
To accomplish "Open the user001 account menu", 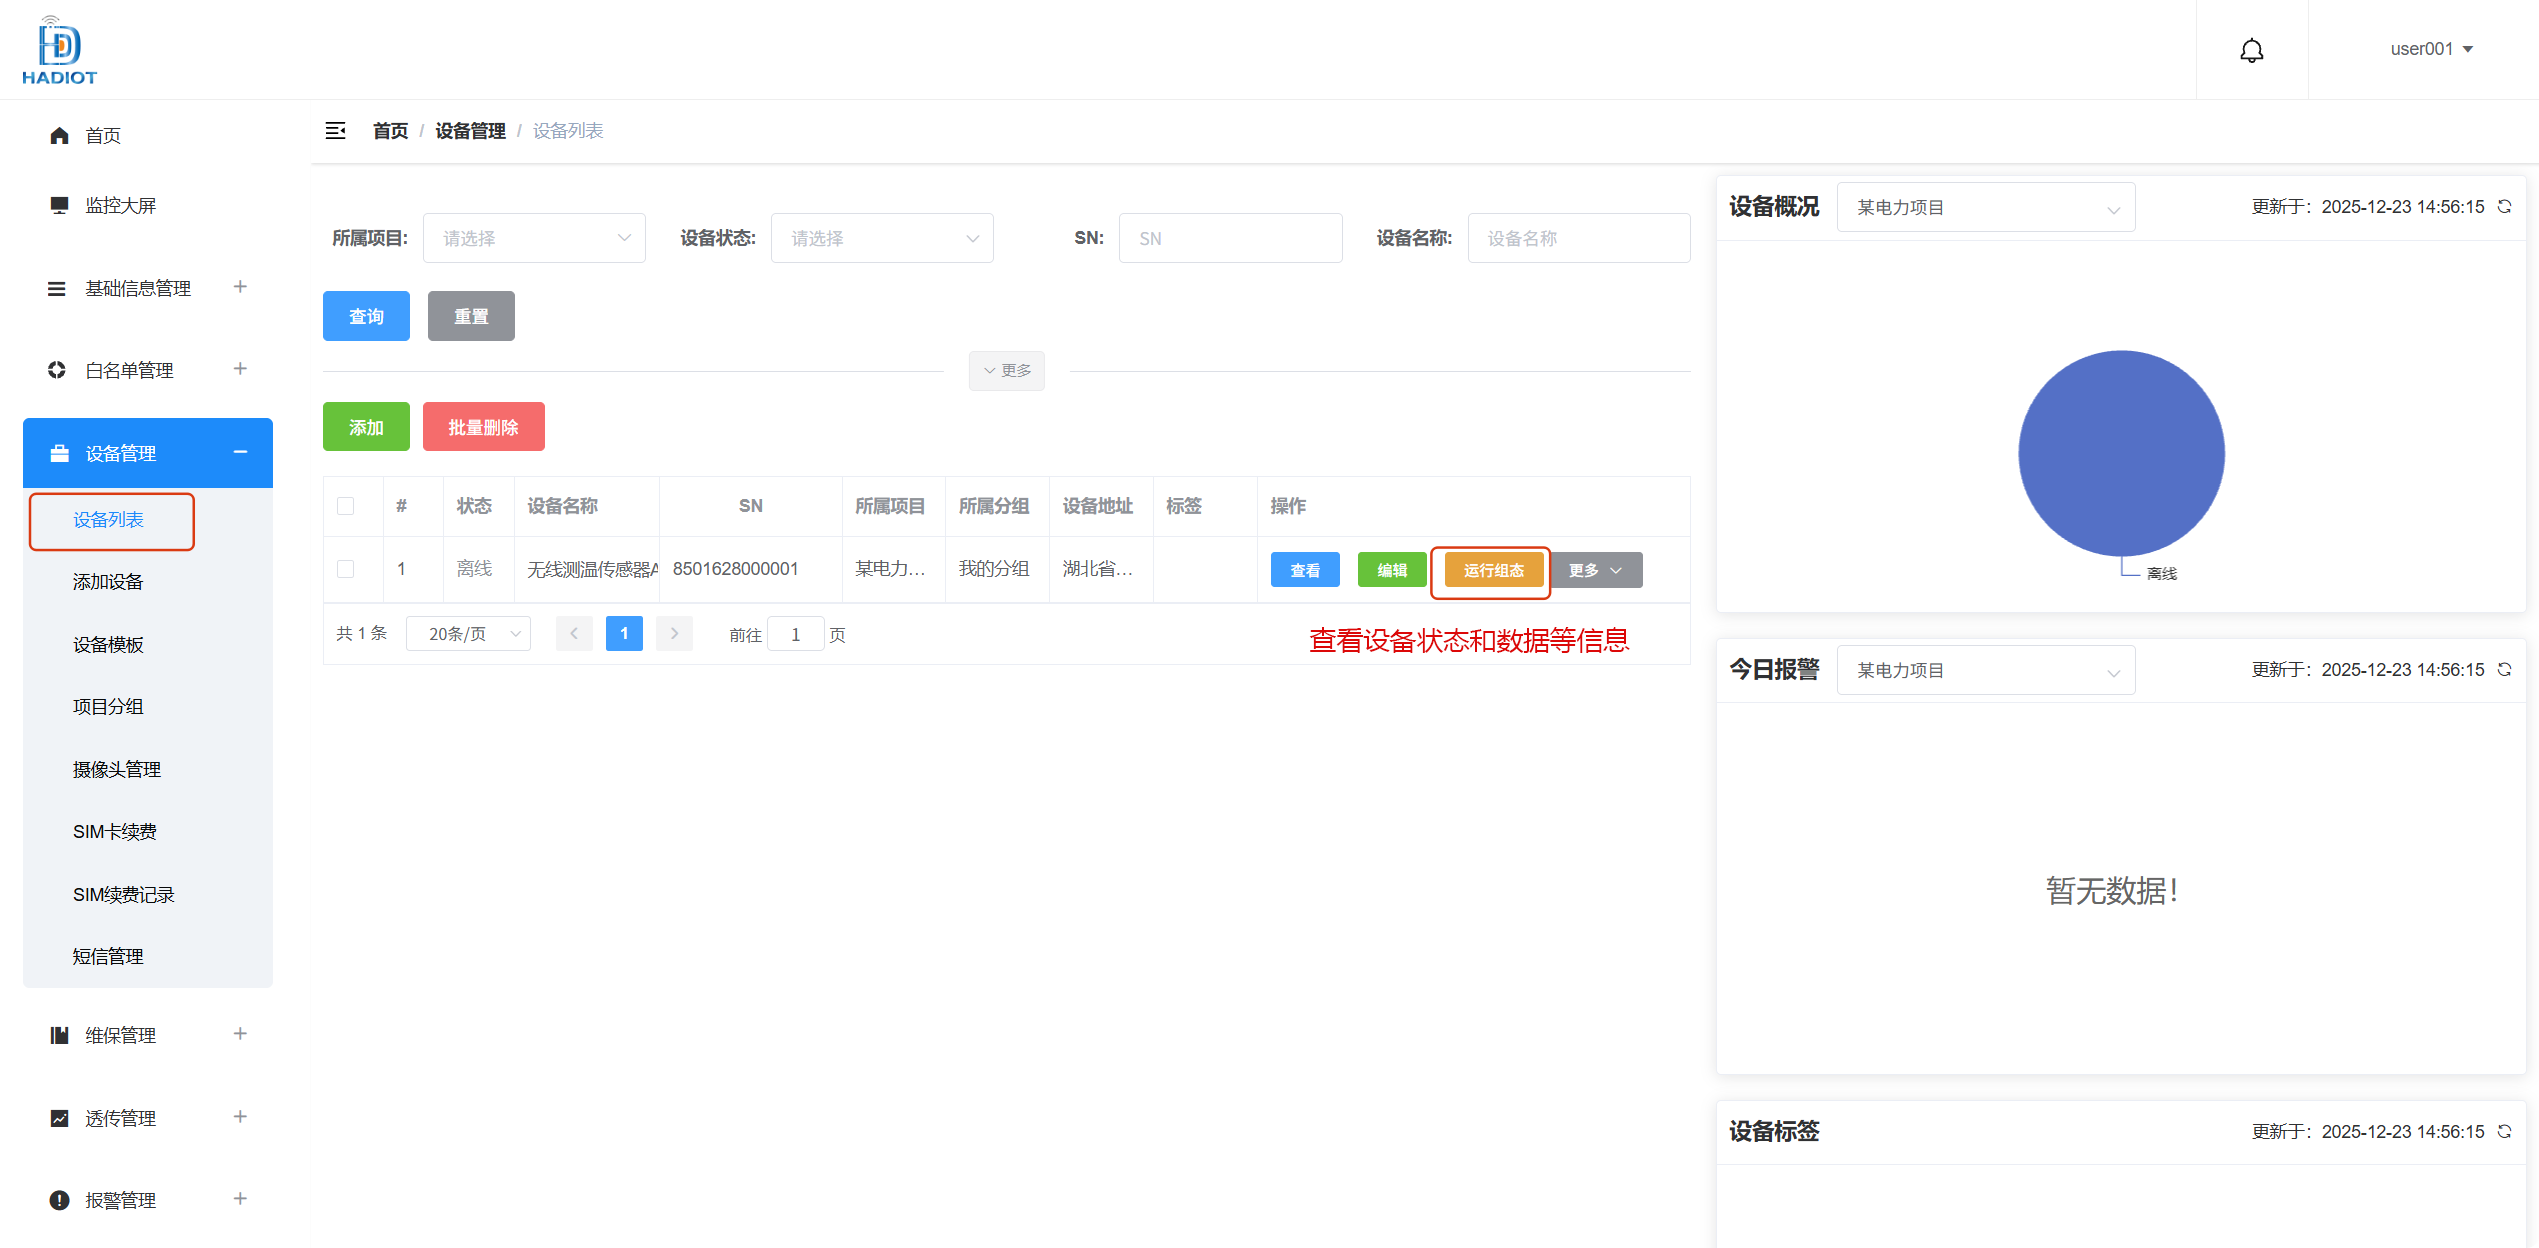I will coord(2431,49).
